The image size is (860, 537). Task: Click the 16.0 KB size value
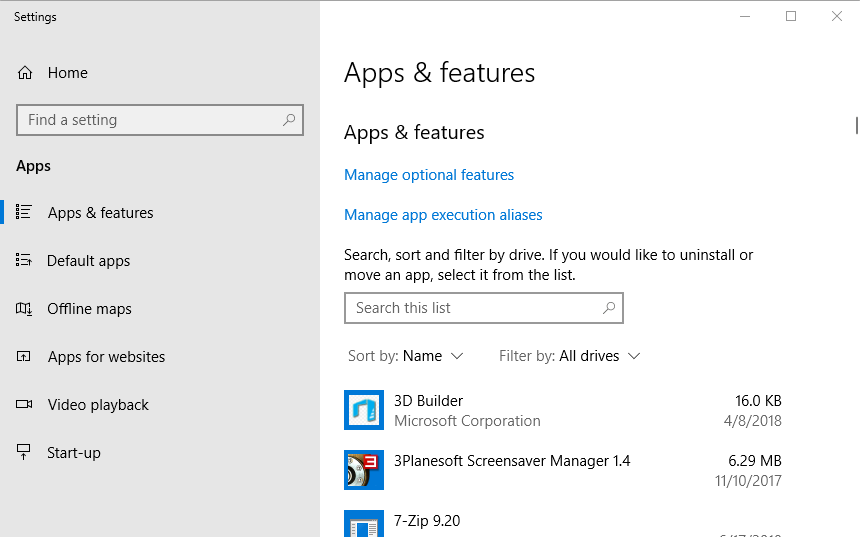(758, 401)
